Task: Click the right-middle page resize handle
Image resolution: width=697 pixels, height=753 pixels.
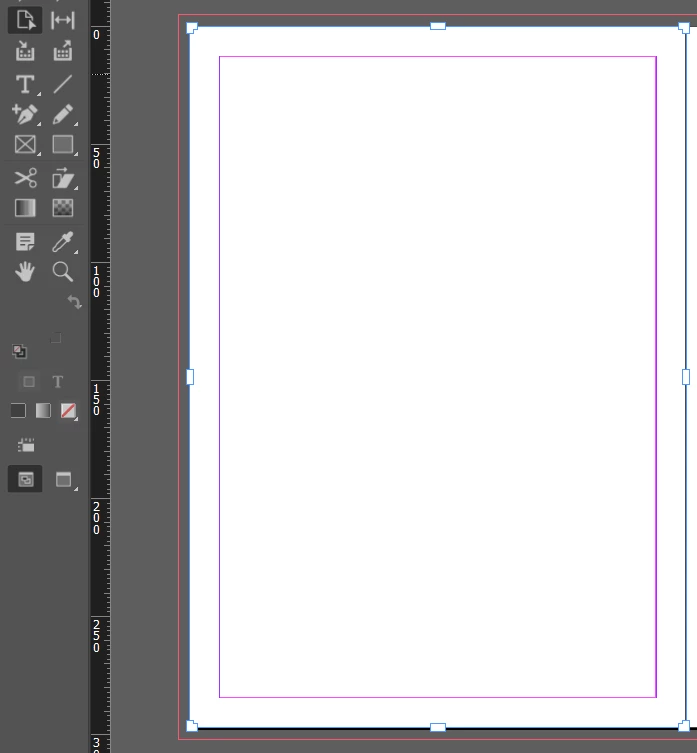Action: pyautogui.click(x=686, y=377)
